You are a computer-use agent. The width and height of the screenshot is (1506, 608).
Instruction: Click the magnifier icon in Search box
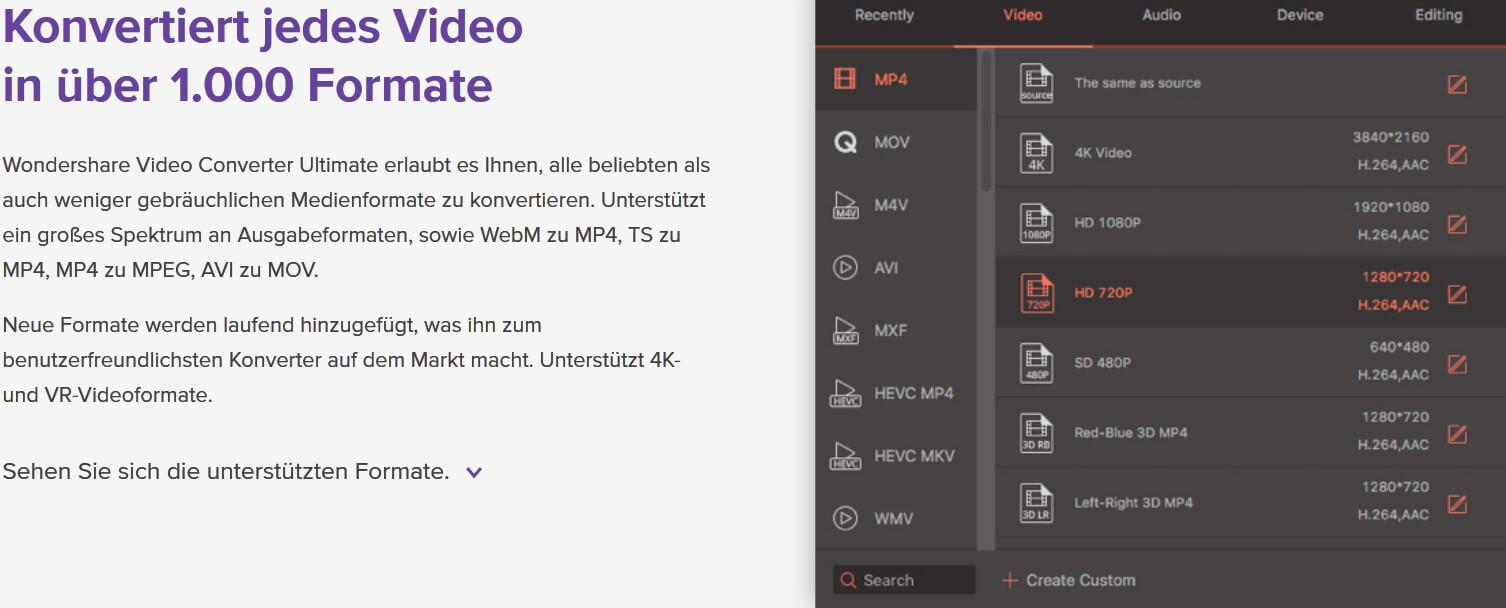pos(848,580)
